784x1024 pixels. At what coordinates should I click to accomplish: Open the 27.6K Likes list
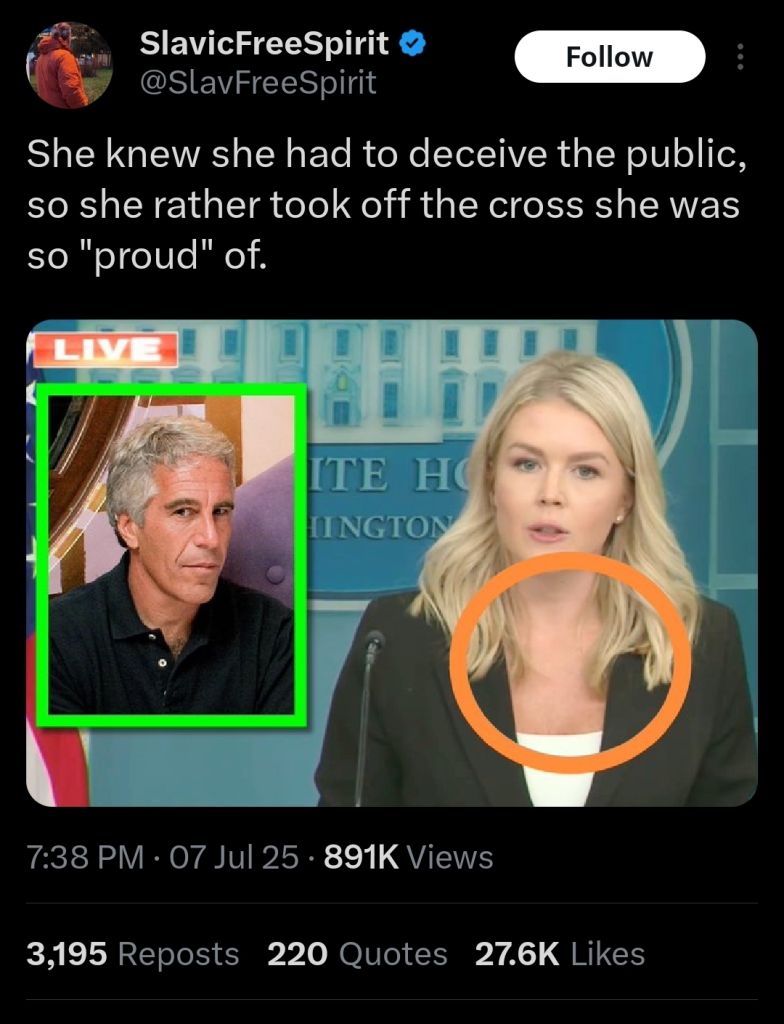[560, 953]
